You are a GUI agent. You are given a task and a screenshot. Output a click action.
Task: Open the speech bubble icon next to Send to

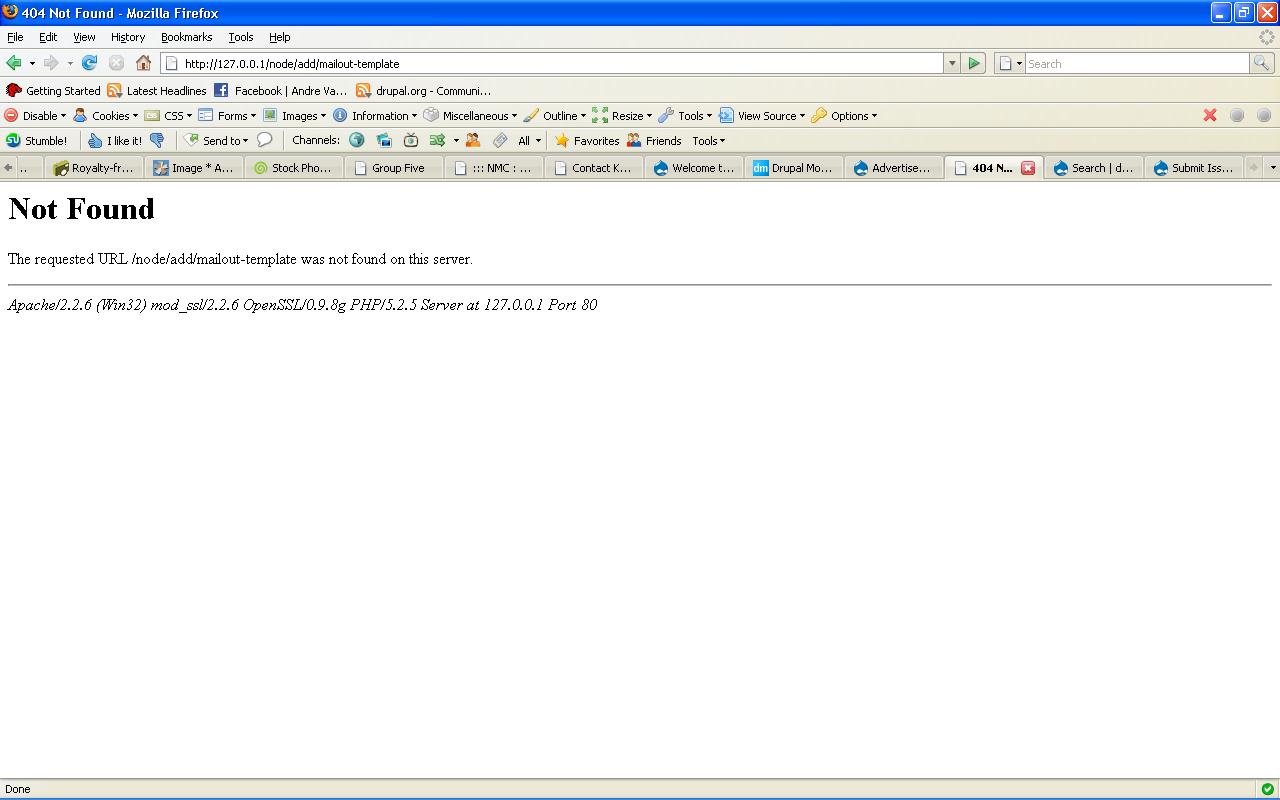point(263,140)
